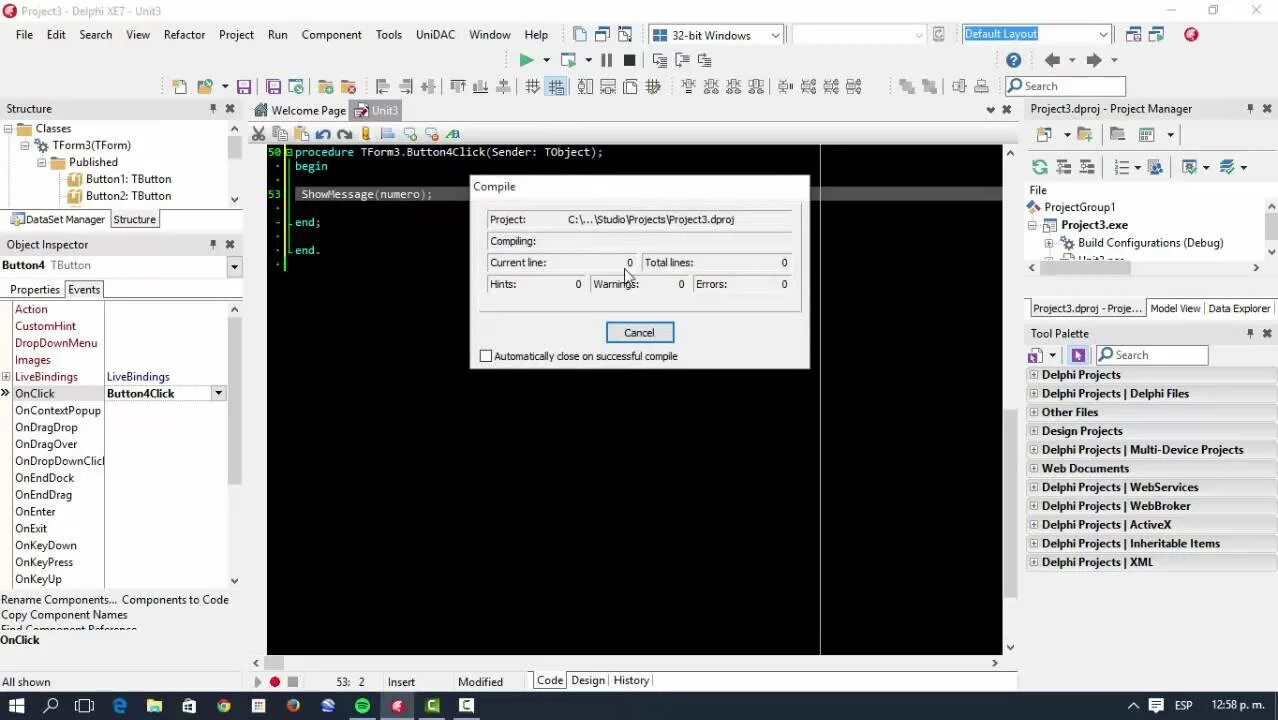Click the Forward navigation arrow in the top toolbar

click(1093, 60)
